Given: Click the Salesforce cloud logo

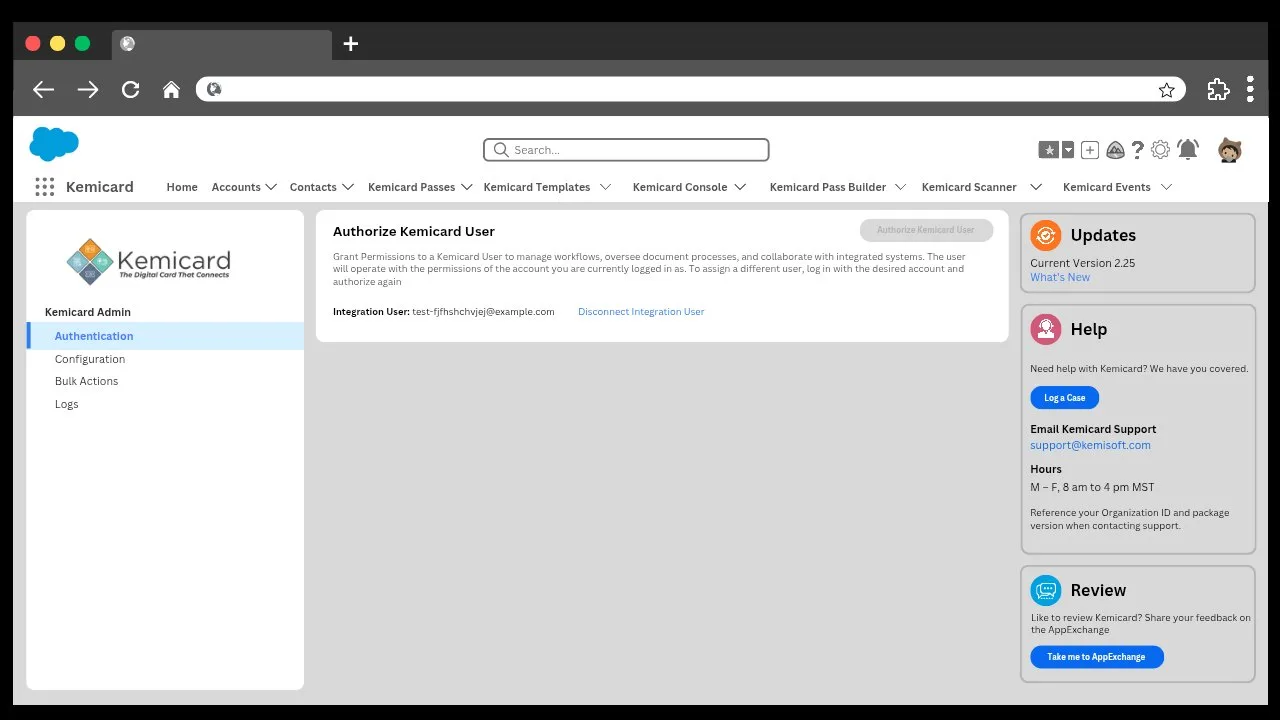Looking at the screenshot, I should coord(54,144).
